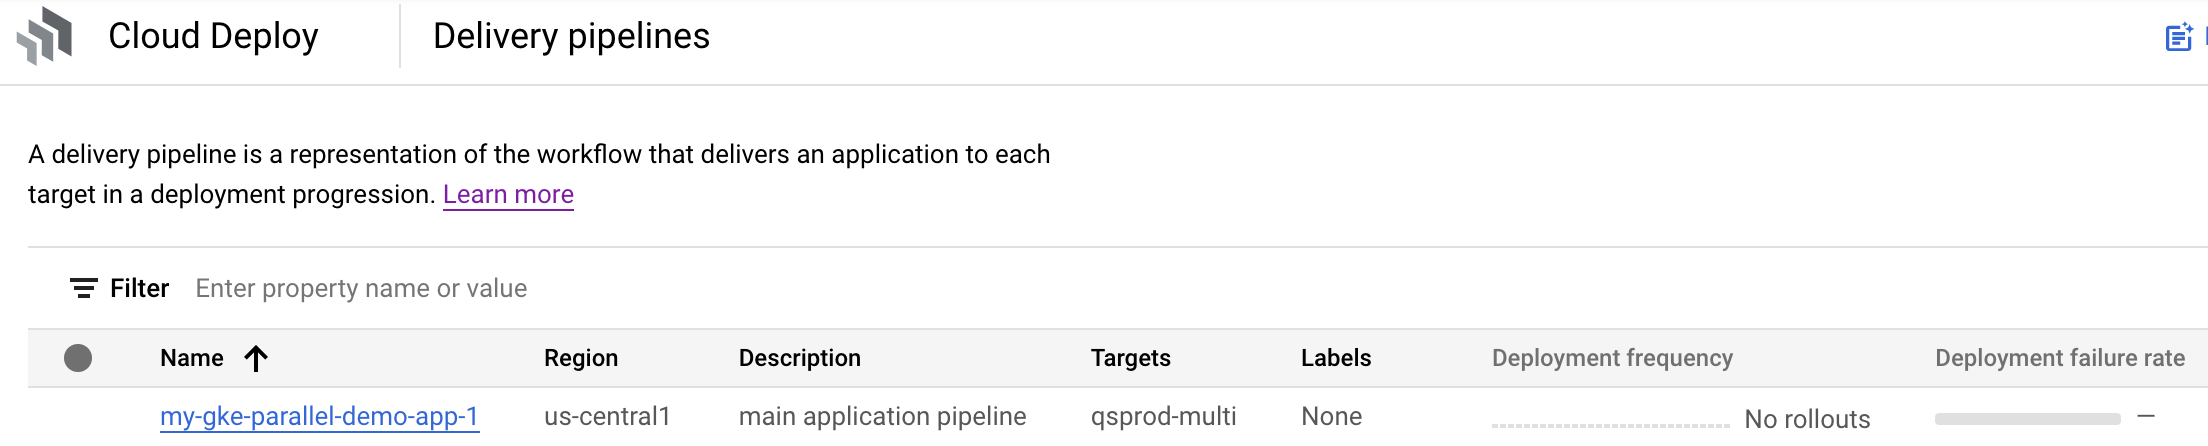2208x446 pixels.
Task: Click the Name column header text
Action: click(192, 358)
